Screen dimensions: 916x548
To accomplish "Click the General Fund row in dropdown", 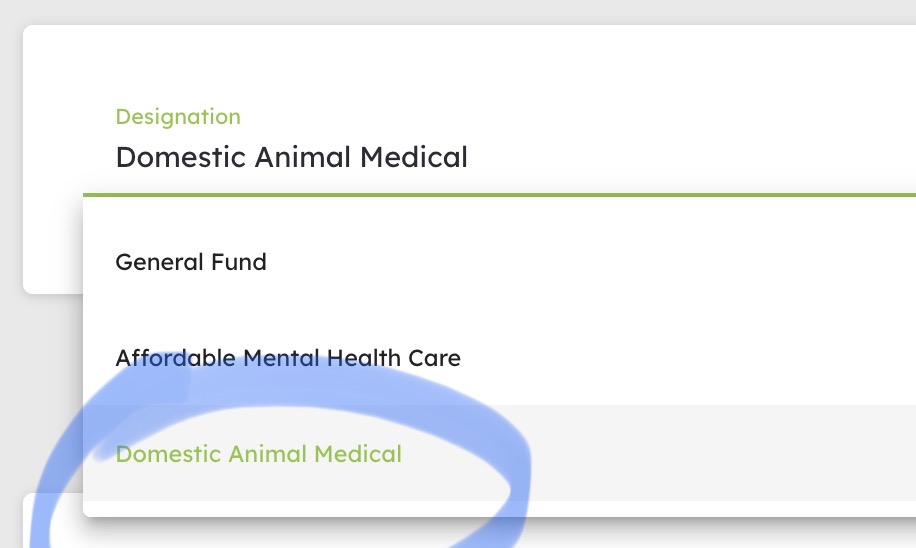I will tap(499, 262).
